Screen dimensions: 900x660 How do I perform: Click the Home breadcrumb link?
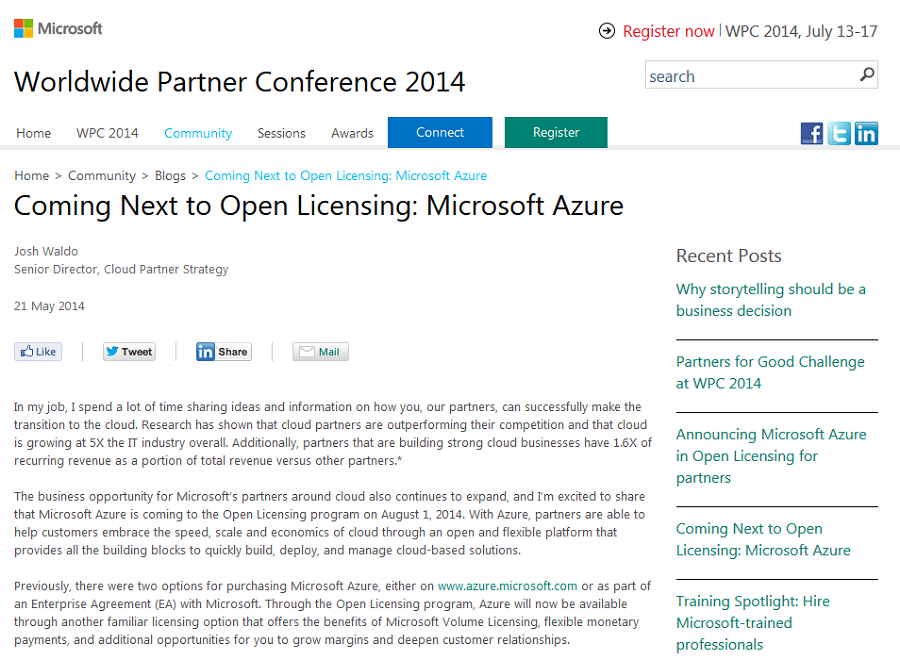click(32, 176)
